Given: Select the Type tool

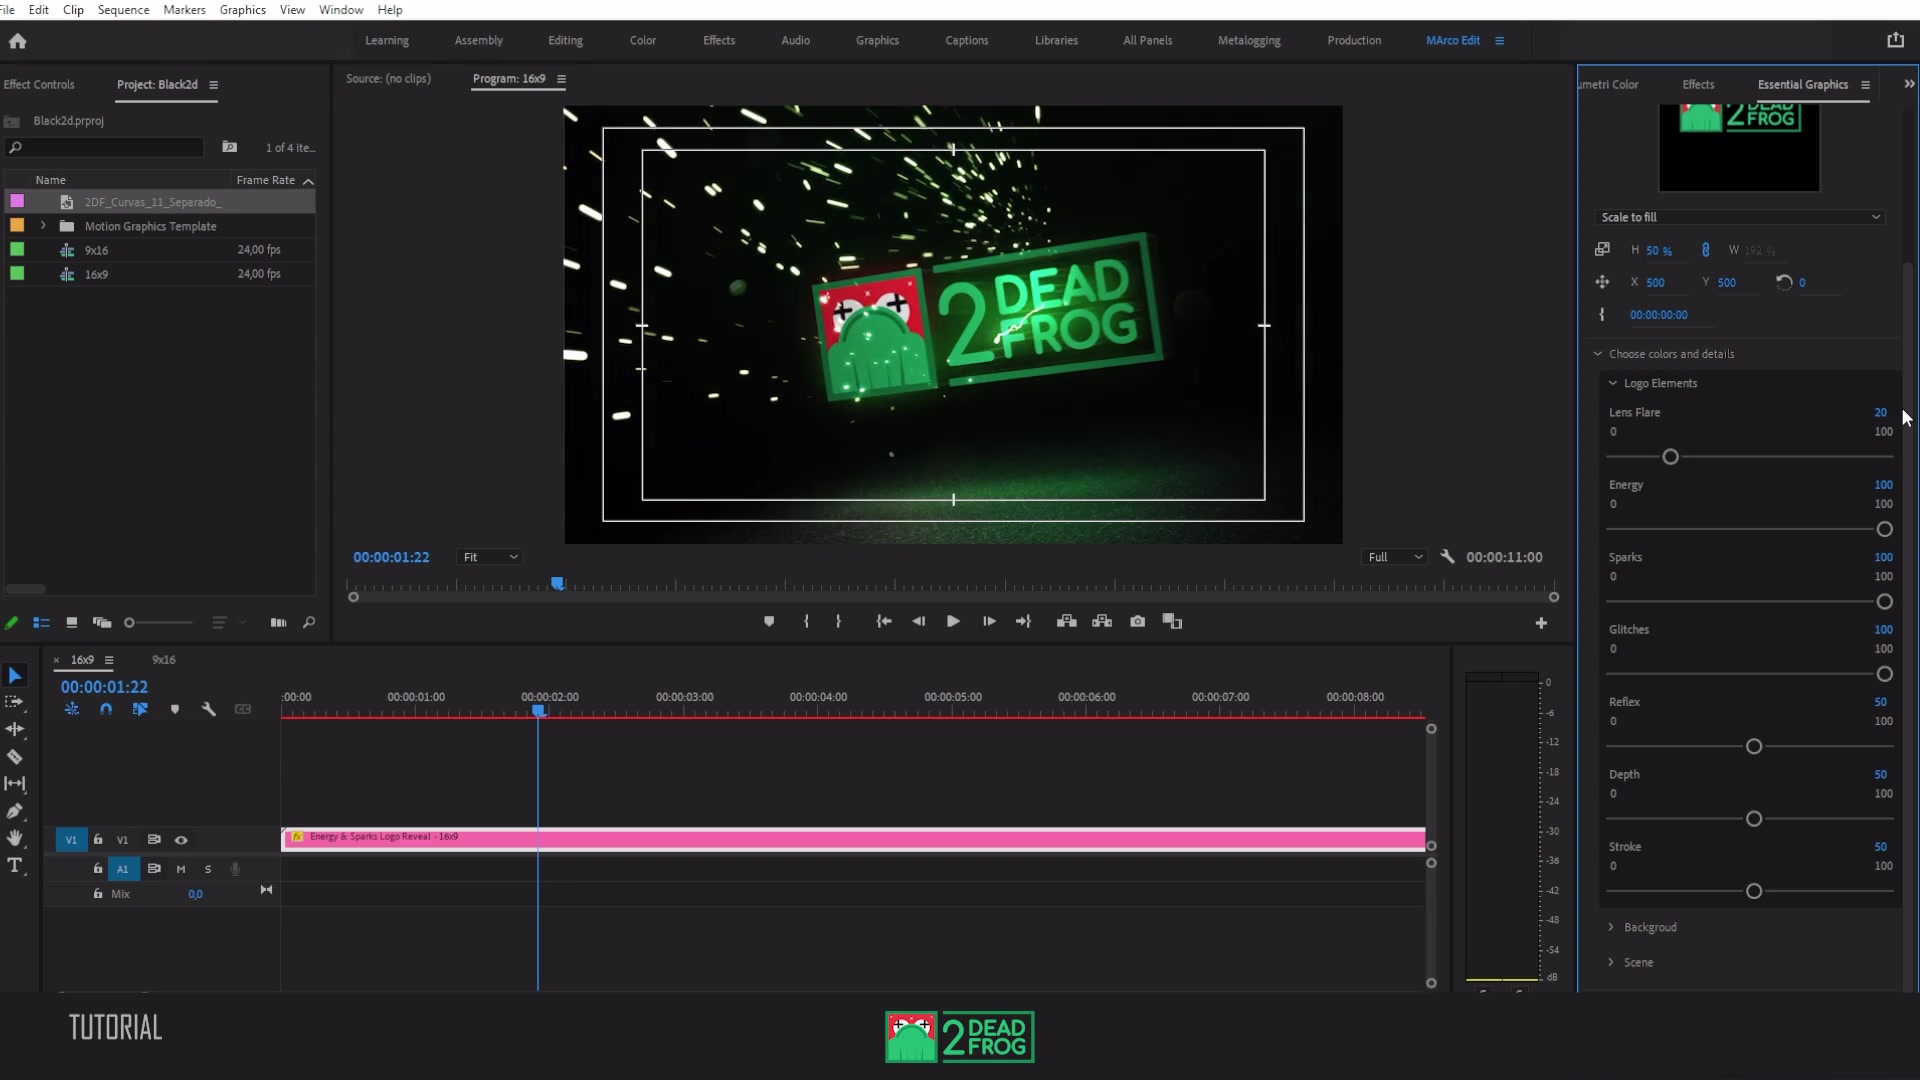Looking at the screenshot, I should 15,866.
